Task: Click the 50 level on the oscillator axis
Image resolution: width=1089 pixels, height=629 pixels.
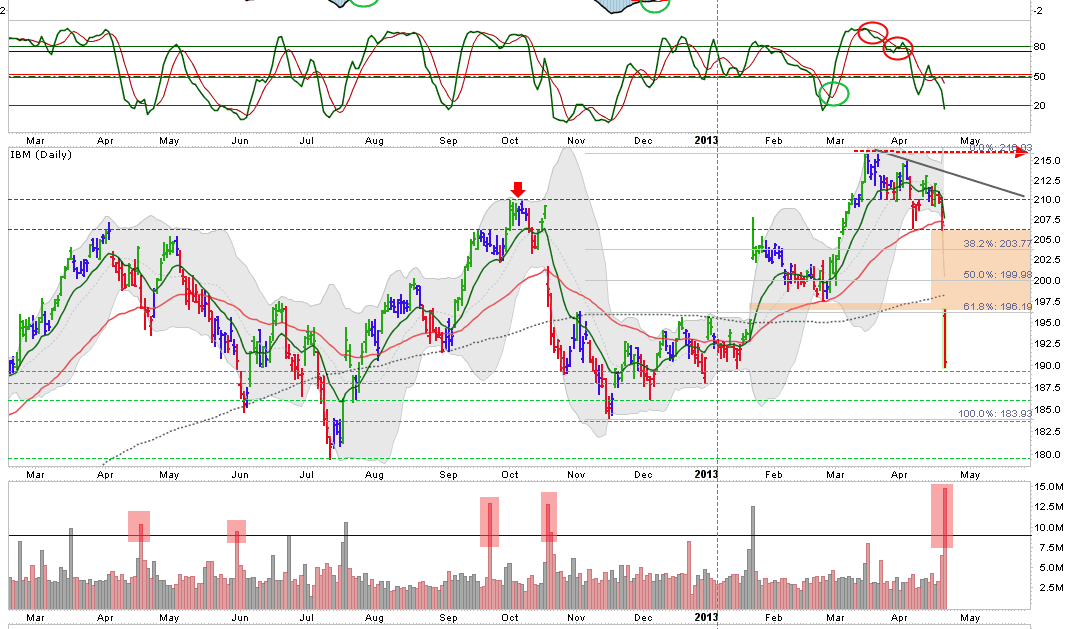Action: coord(1040,76)
